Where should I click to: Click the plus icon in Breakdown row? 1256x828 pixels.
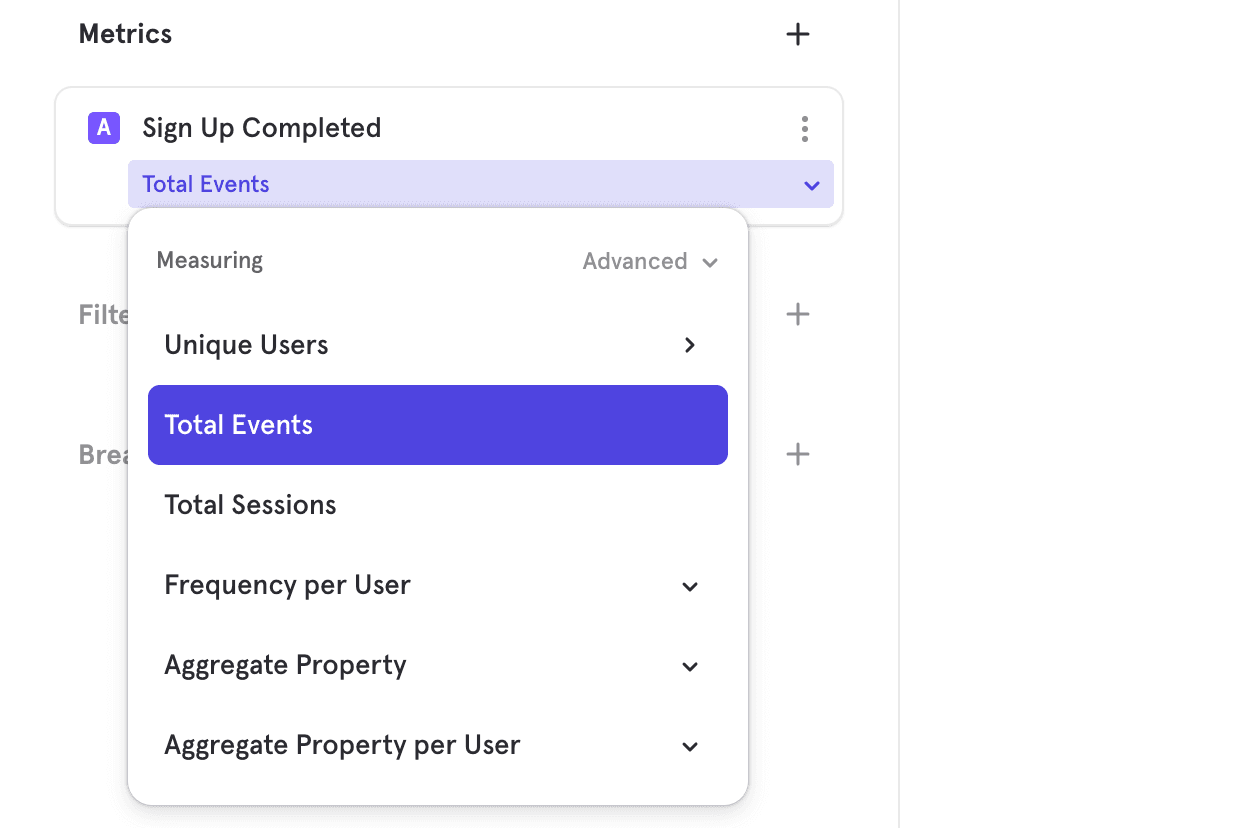[797, 455]
